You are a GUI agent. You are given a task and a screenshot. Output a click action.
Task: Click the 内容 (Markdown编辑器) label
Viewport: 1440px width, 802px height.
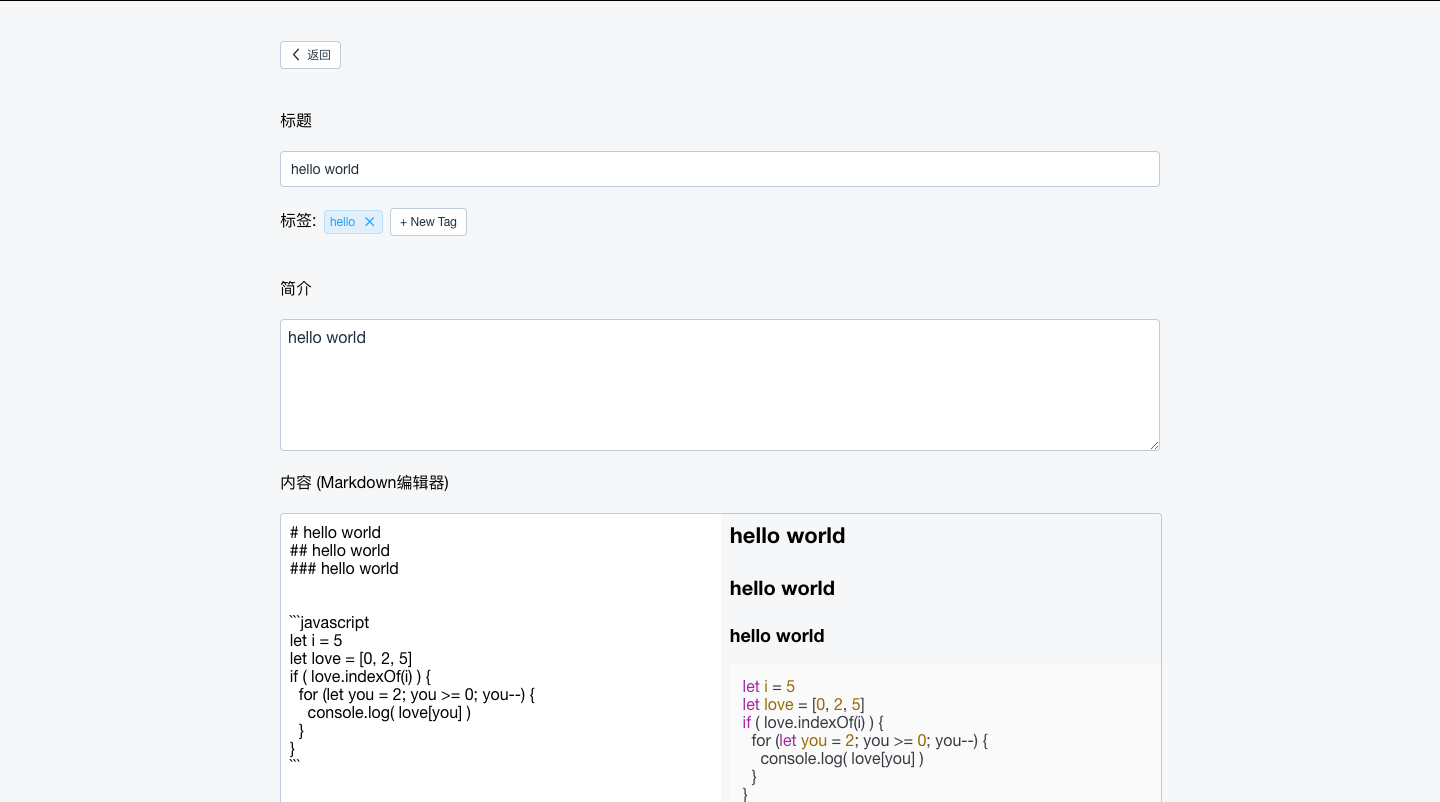[364, 482]
